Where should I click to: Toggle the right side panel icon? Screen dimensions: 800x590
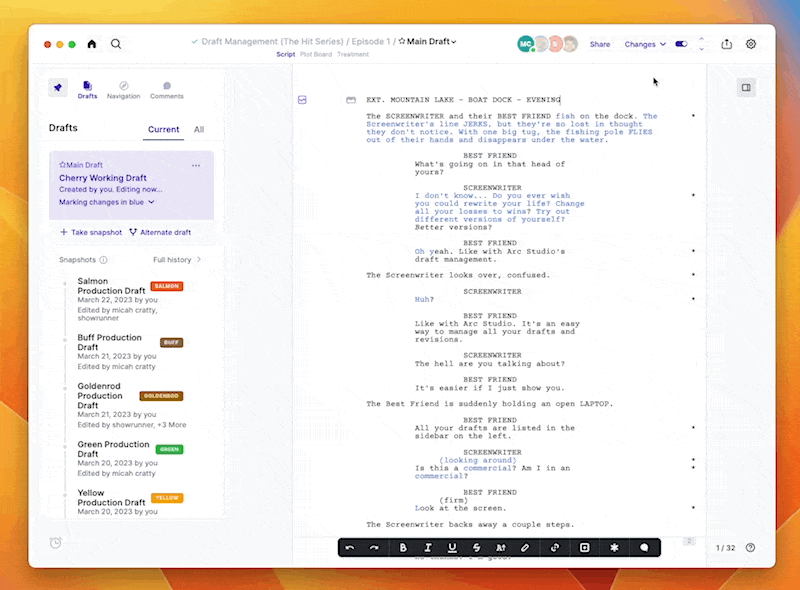[745, 88]
